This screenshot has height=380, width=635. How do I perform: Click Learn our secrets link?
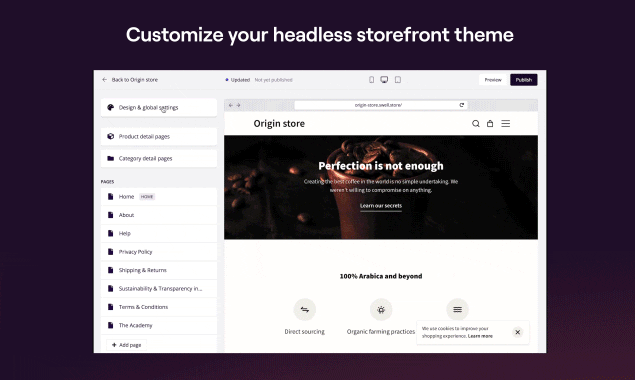381,206
